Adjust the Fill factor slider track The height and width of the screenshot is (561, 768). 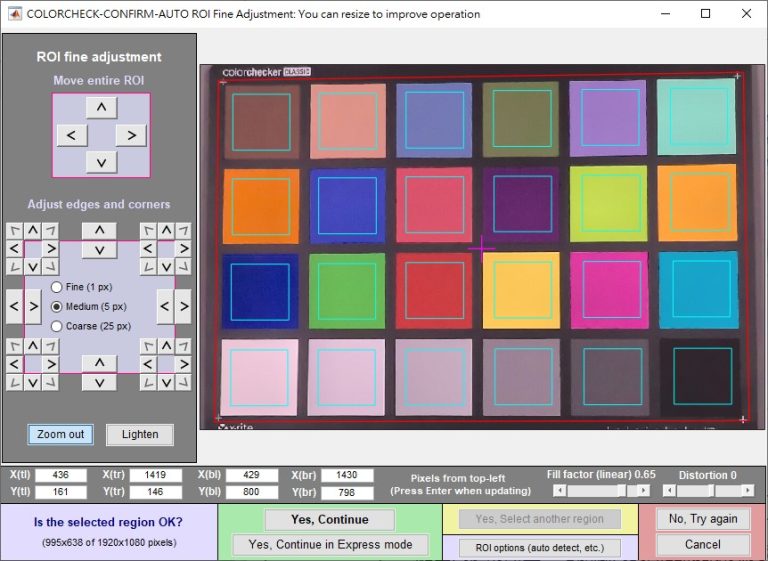pyautogui.click(x=601, y=490)
